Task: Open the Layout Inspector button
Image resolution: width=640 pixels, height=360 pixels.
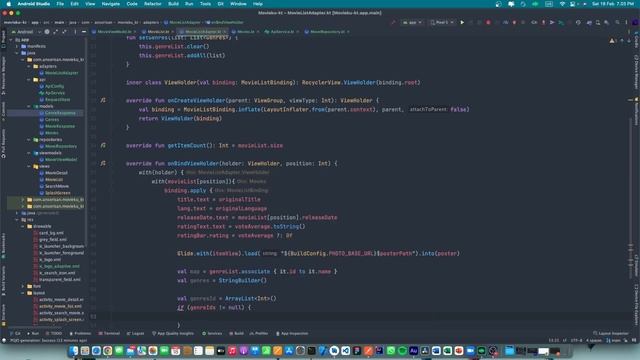Action: point(611,333)
